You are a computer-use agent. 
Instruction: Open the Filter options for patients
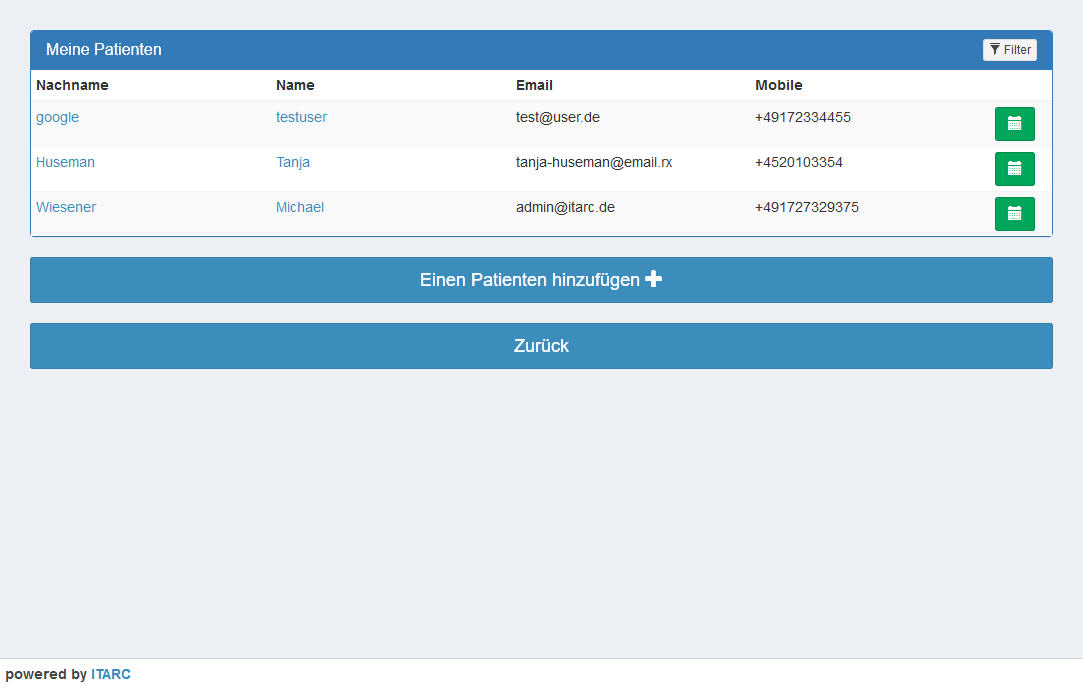pos(1009,50)
